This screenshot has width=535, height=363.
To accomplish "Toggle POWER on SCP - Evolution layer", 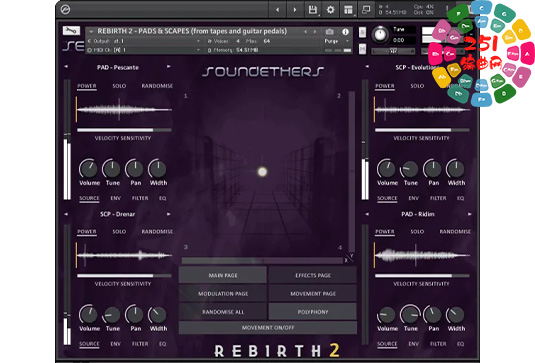I will click(x=385, y=86).
